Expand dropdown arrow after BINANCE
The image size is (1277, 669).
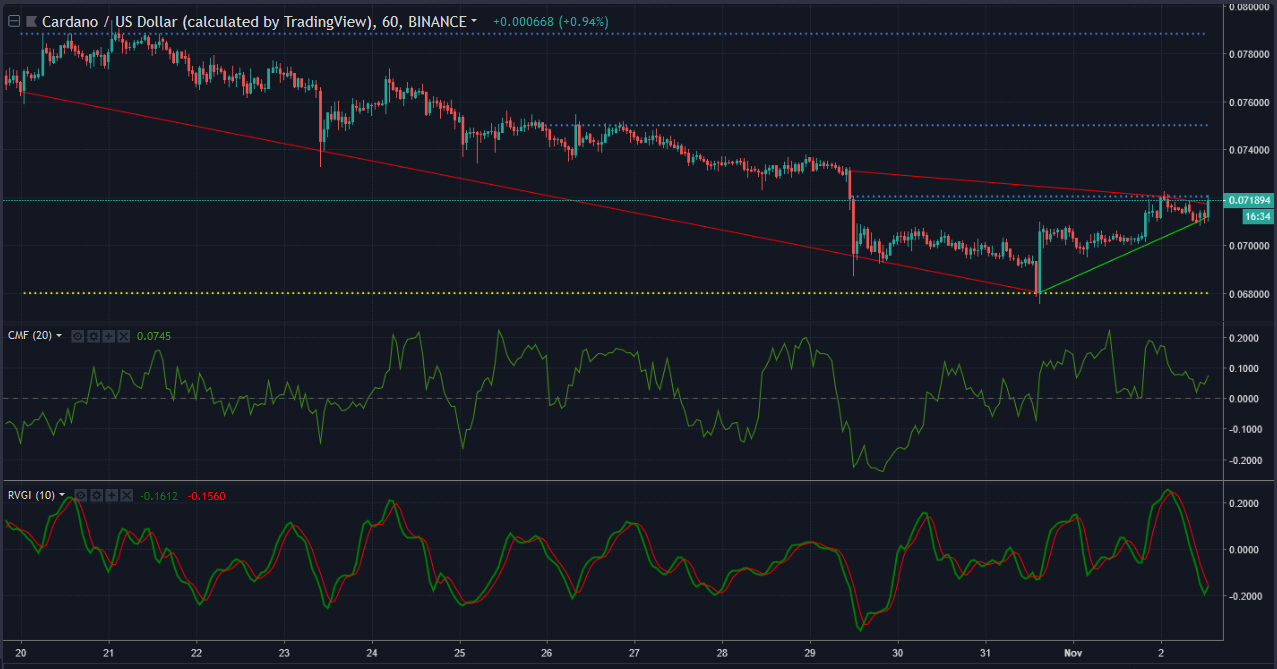tap(474, 21)
